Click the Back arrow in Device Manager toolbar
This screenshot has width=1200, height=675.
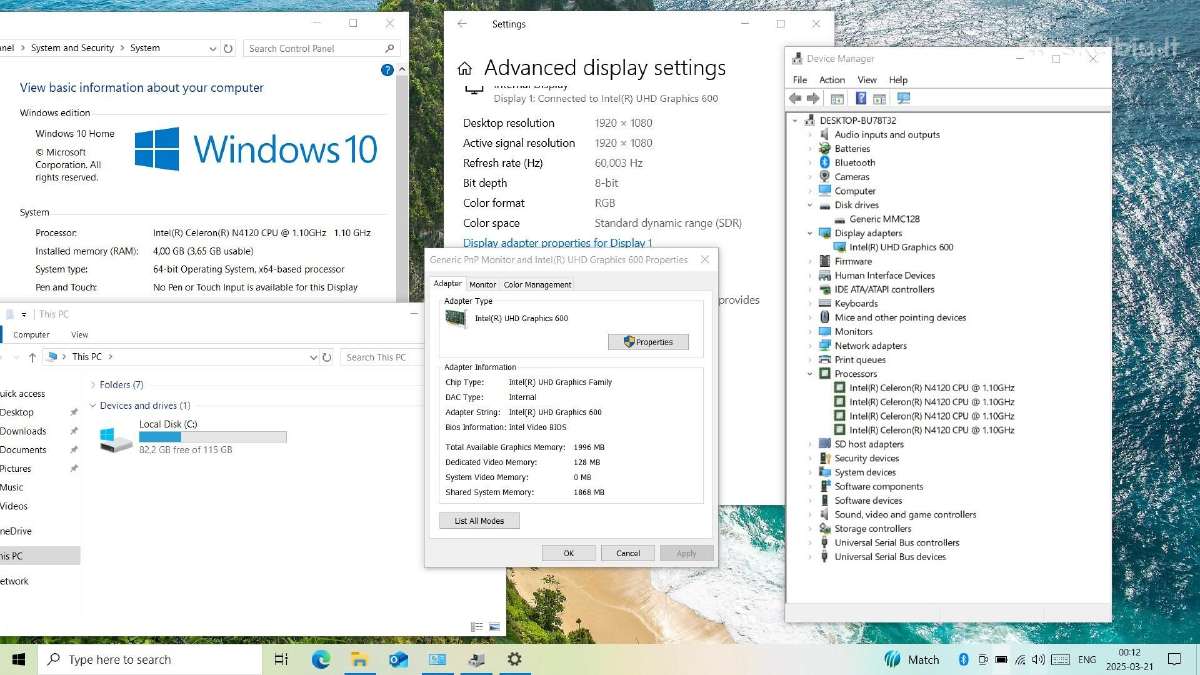[x=795, y=98]
